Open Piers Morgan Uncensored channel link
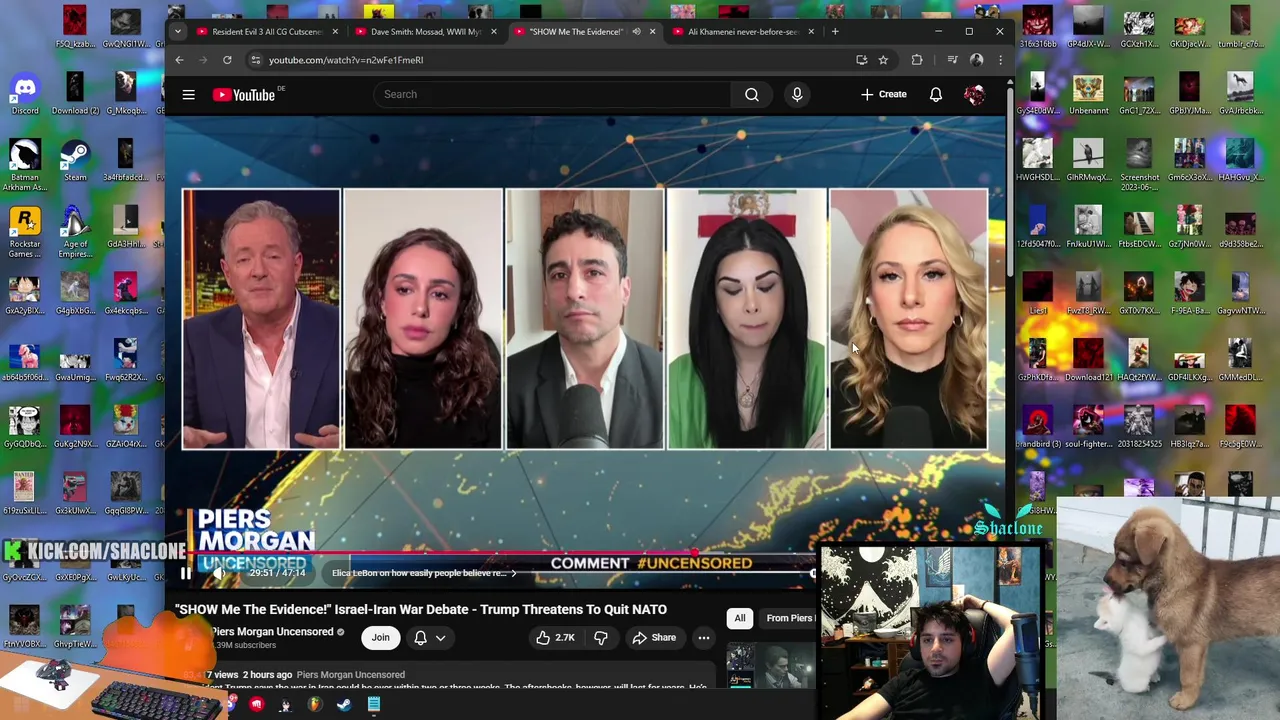Image resolution: width=1280 pixels, height=720 pixels. [272, 632]
